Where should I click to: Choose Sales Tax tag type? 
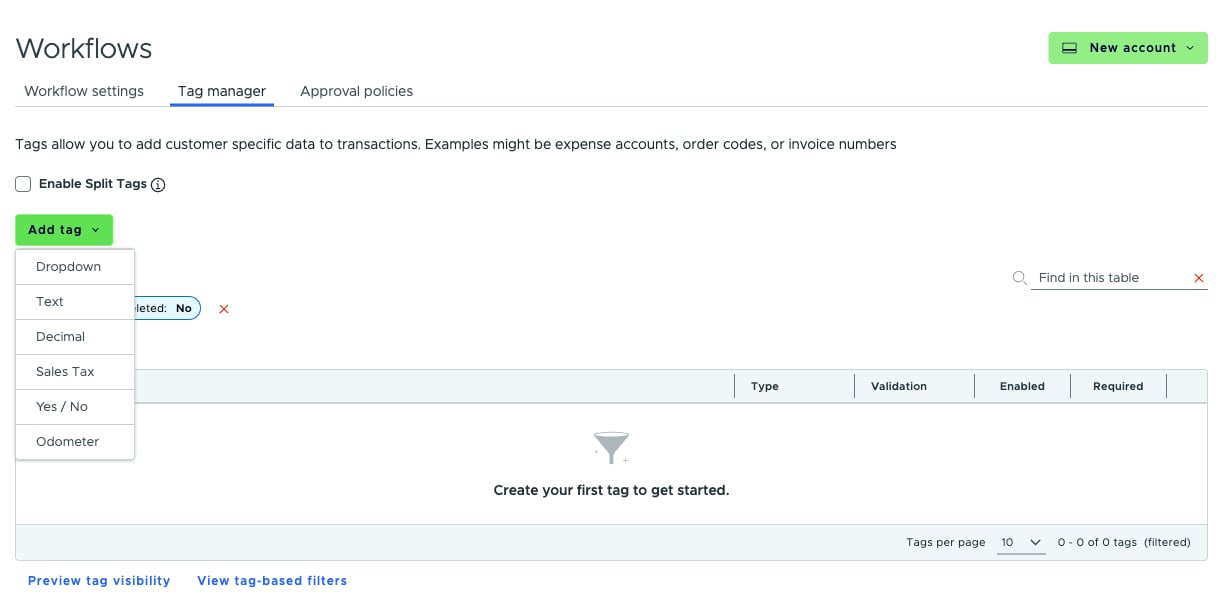(75, 372)
